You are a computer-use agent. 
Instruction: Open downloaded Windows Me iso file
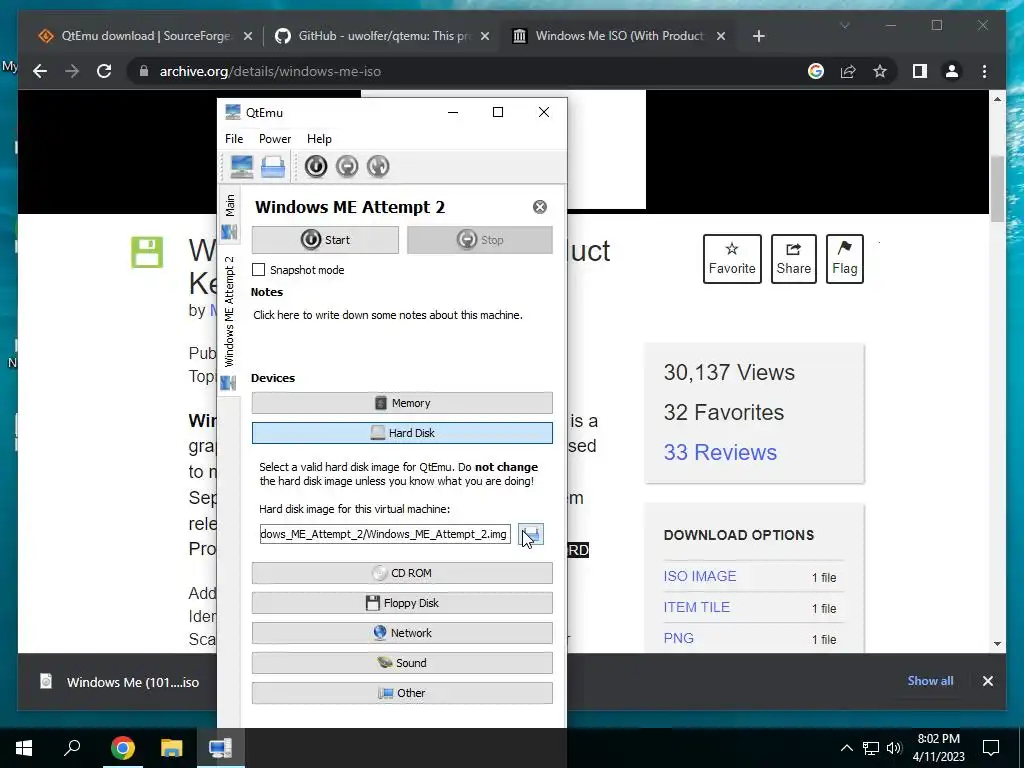click(121, 682)
